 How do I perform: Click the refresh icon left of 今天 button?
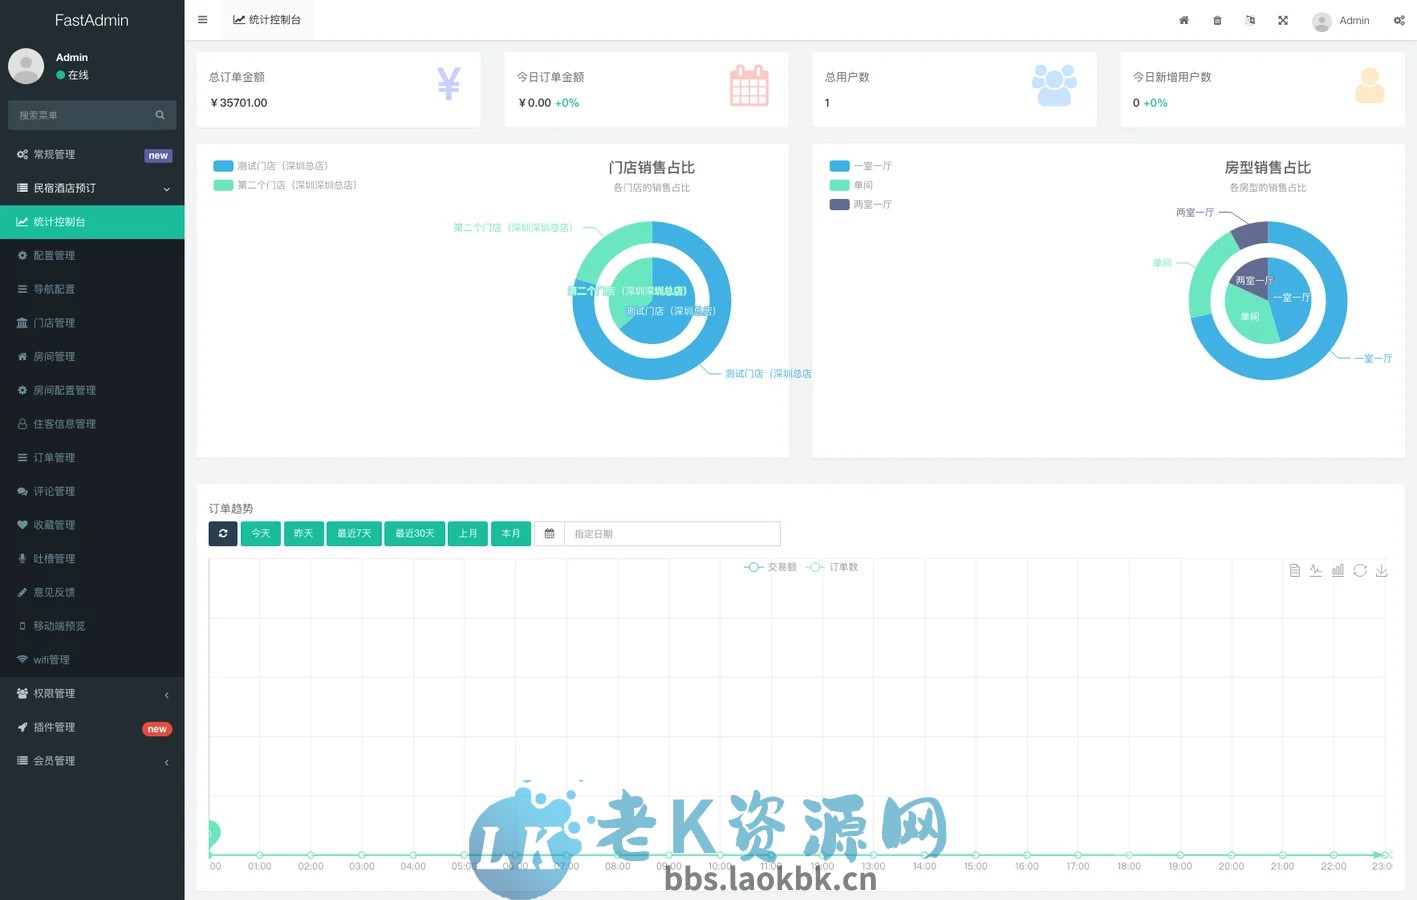coord(222,533)
